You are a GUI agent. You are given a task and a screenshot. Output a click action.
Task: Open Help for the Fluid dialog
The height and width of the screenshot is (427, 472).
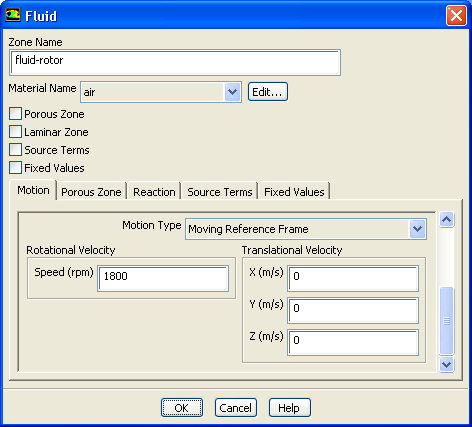pyautogui.click(x=289, y=407)
